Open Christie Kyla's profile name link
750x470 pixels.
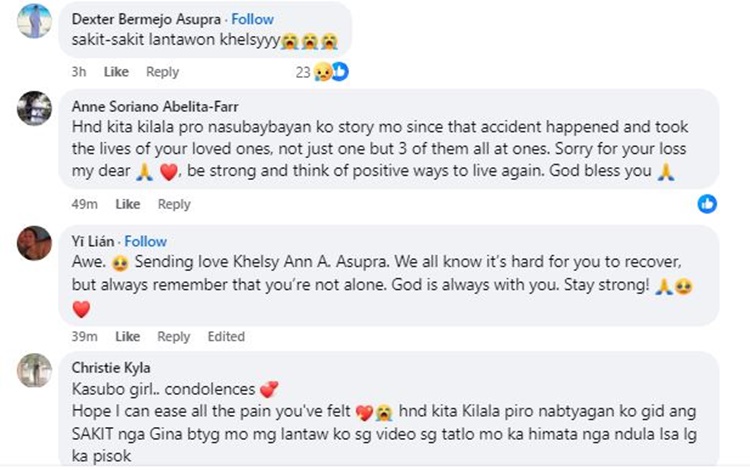pos(108,367)
